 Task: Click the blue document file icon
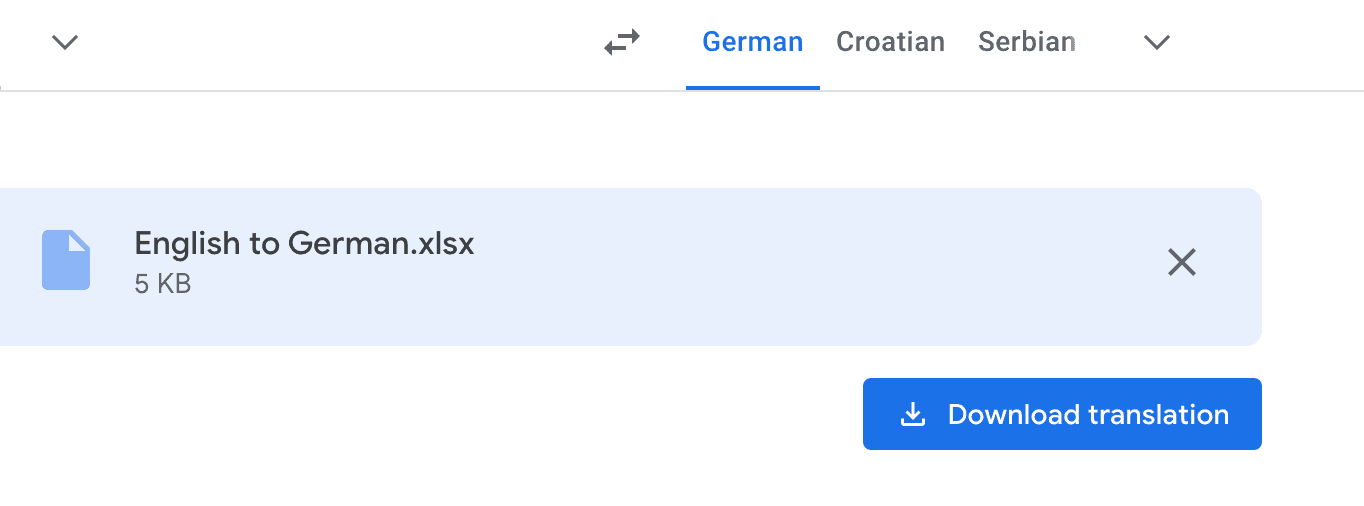pyautogui.click(x=66, y=260)
